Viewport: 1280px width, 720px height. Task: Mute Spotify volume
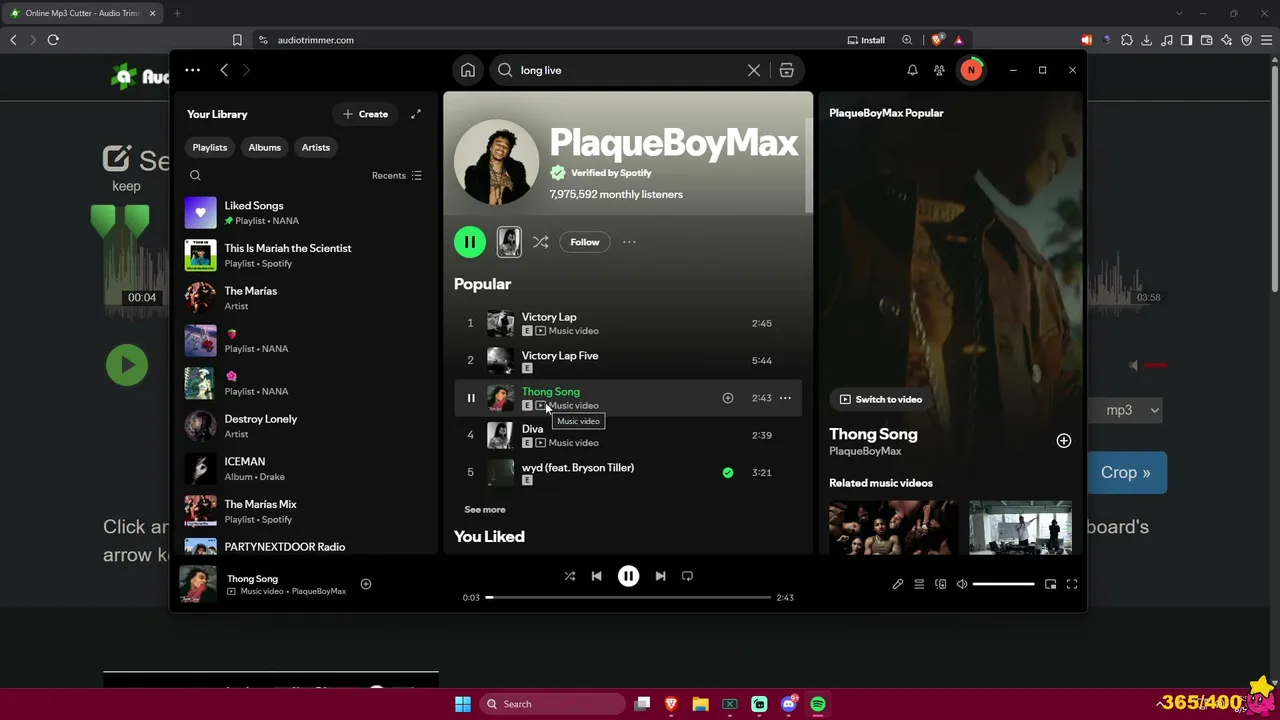[962, 584]
